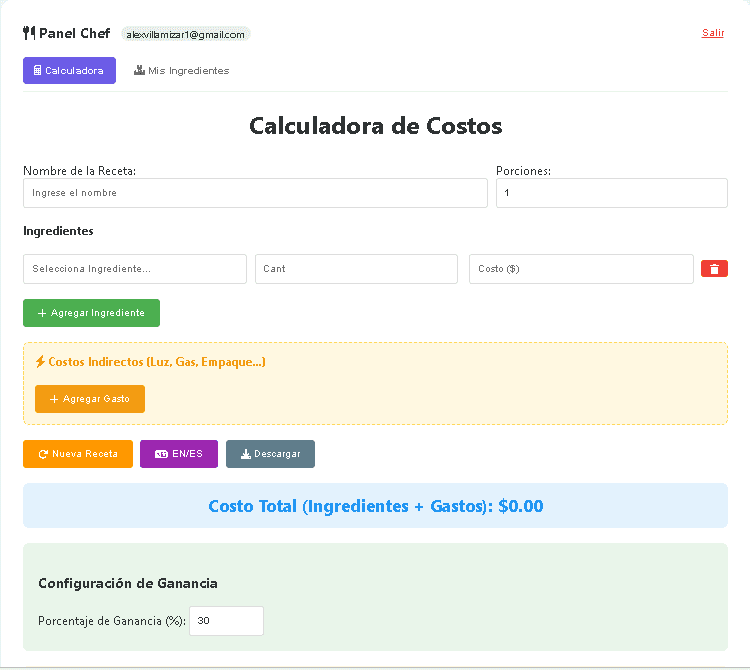
Task: Click Agregar Ingrediente button
Action: (x=91, y=313)
